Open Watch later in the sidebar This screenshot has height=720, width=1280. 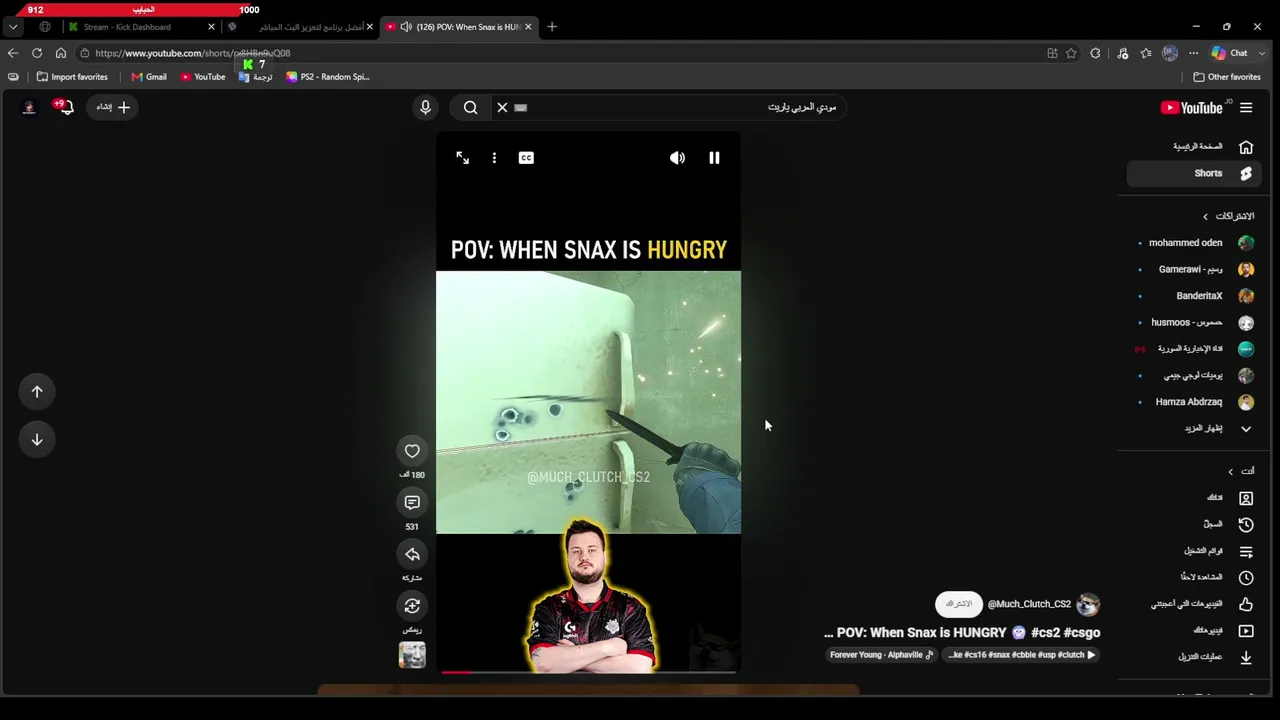point(1194,577)
